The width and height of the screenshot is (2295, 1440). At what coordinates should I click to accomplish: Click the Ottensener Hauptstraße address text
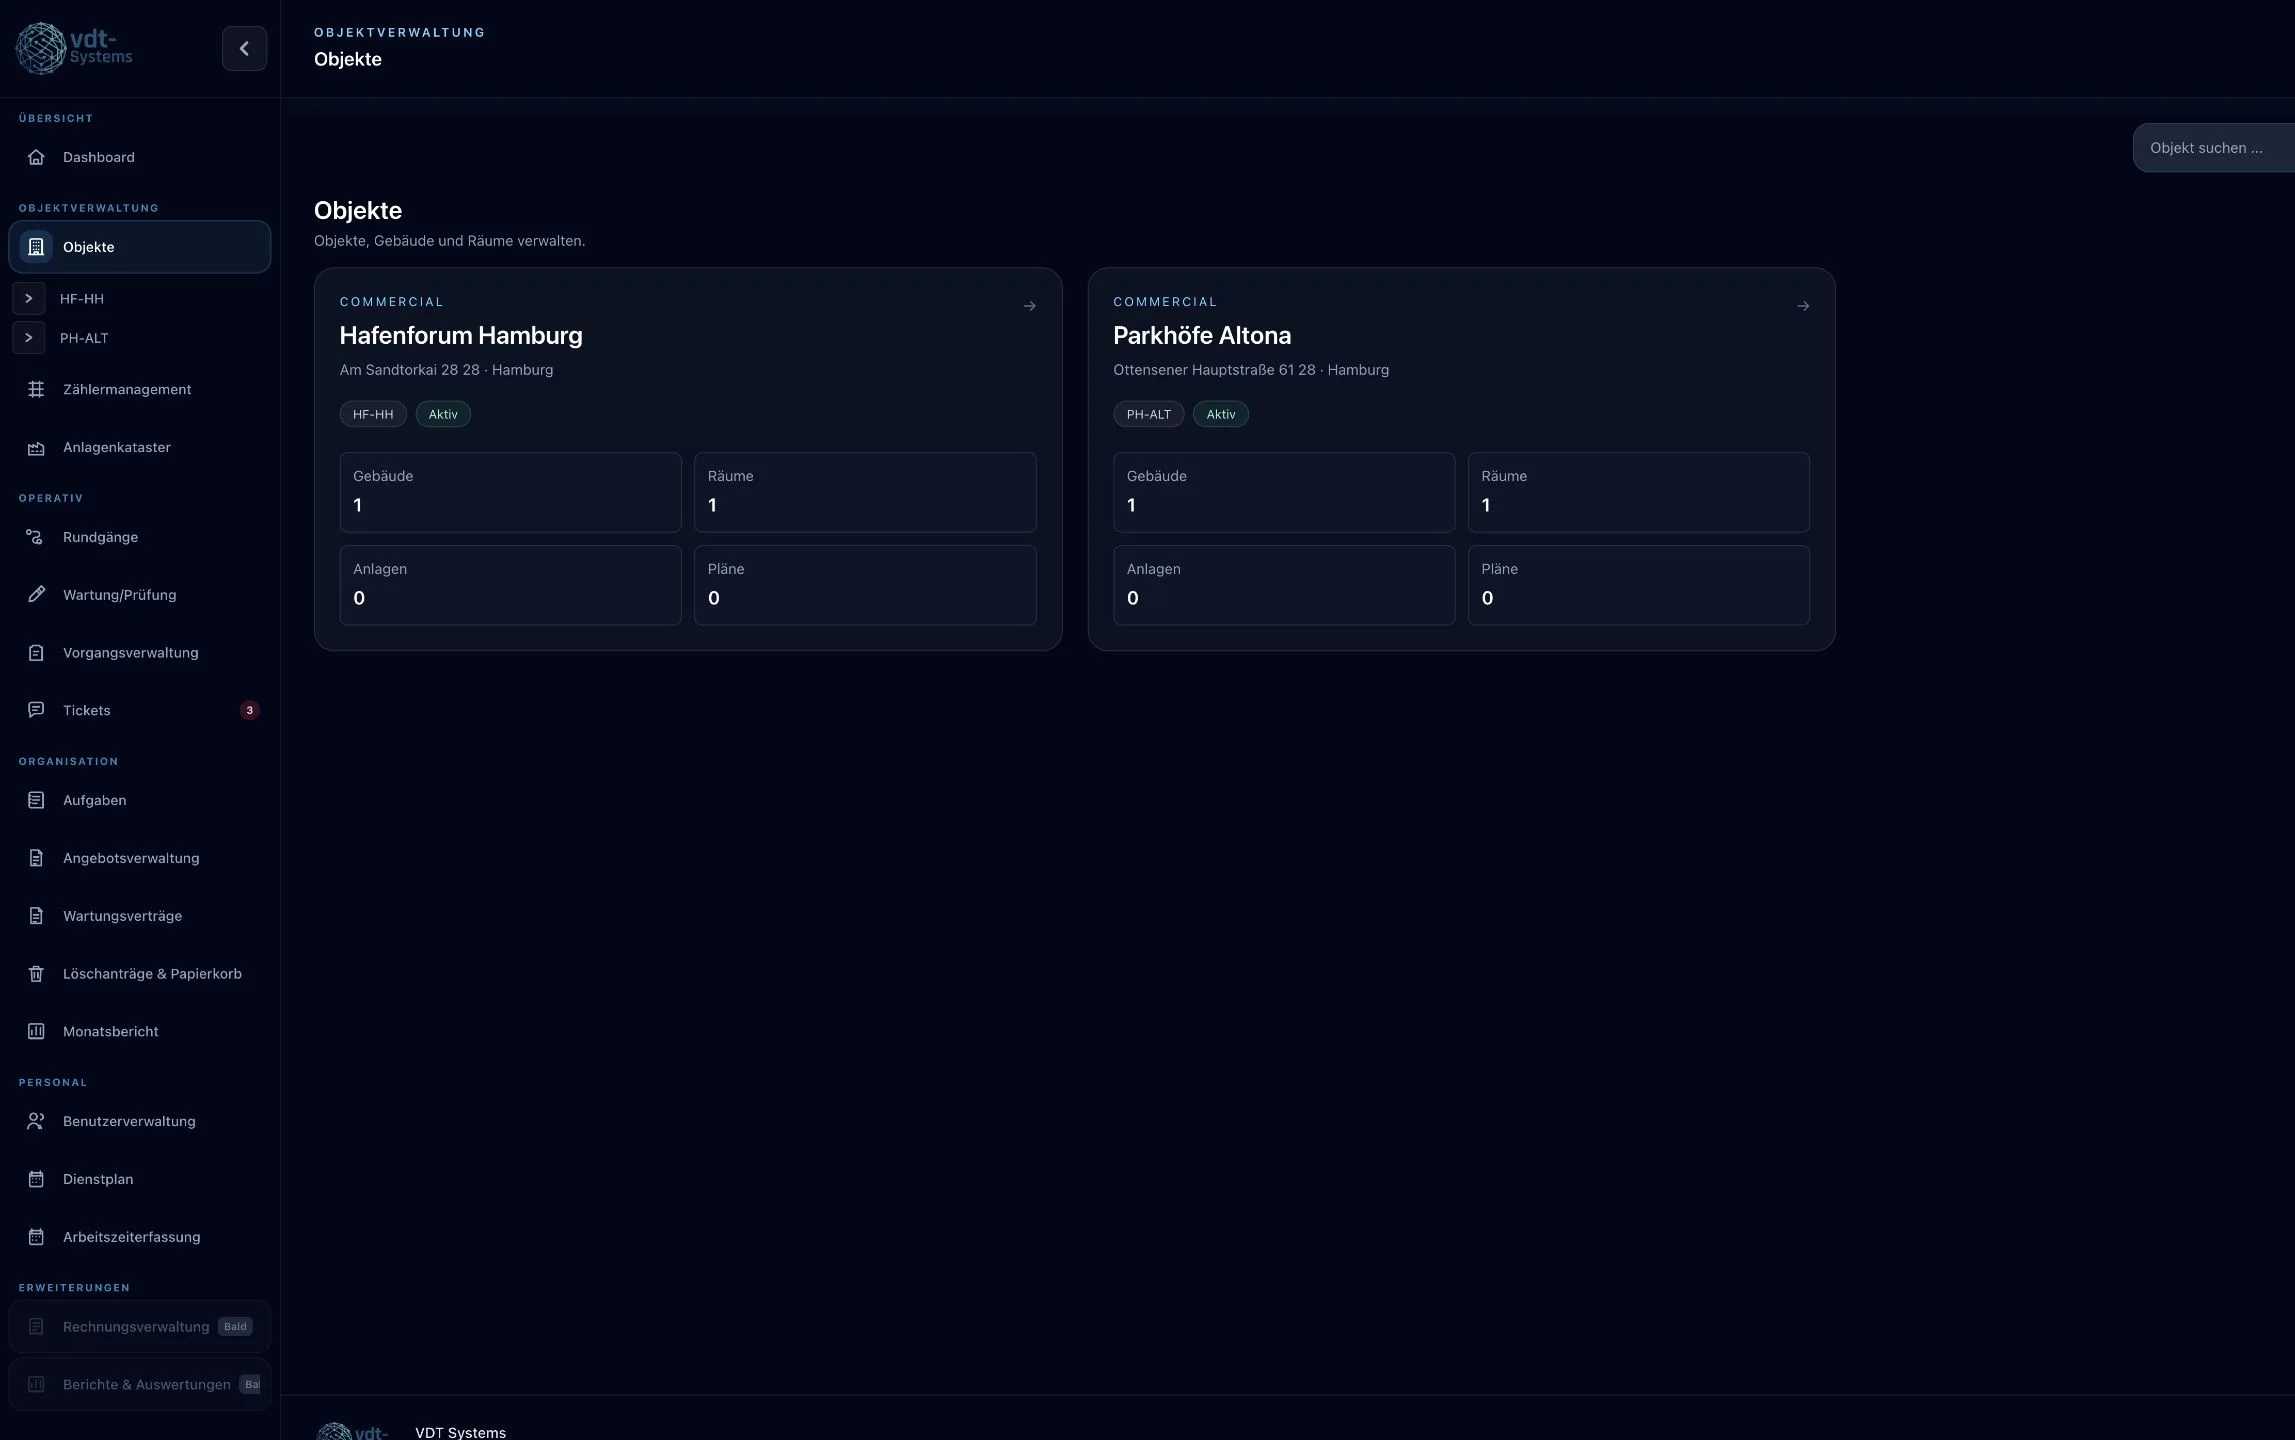click(x=1251, y=370)
